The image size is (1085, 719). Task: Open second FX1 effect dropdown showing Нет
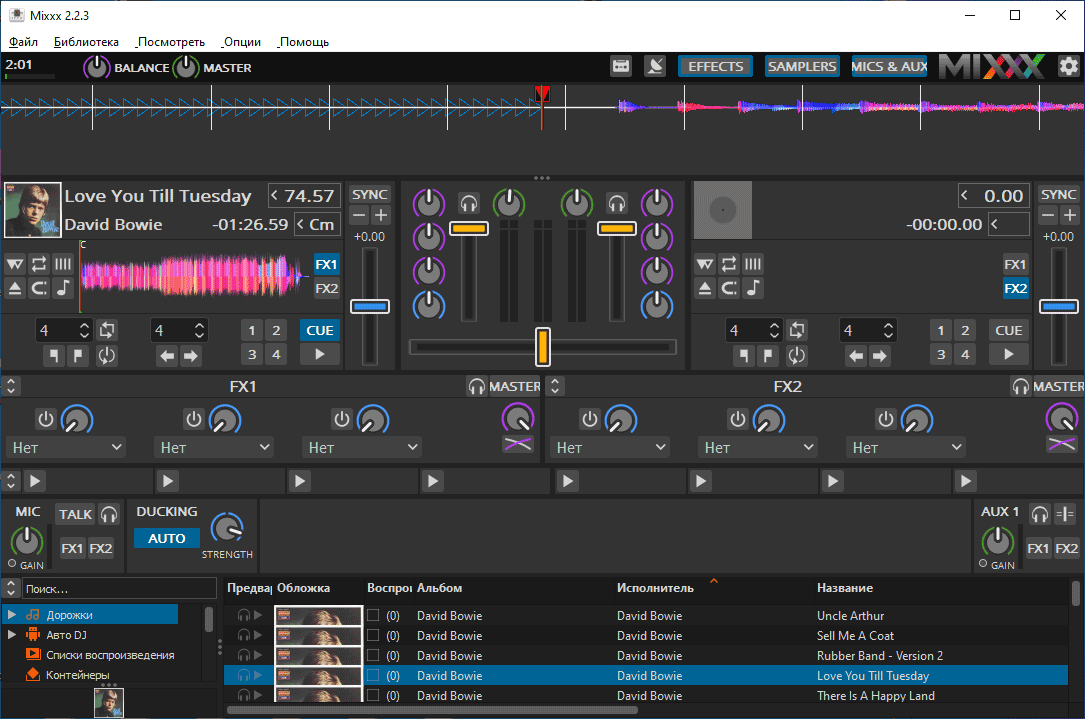point(215,448)
